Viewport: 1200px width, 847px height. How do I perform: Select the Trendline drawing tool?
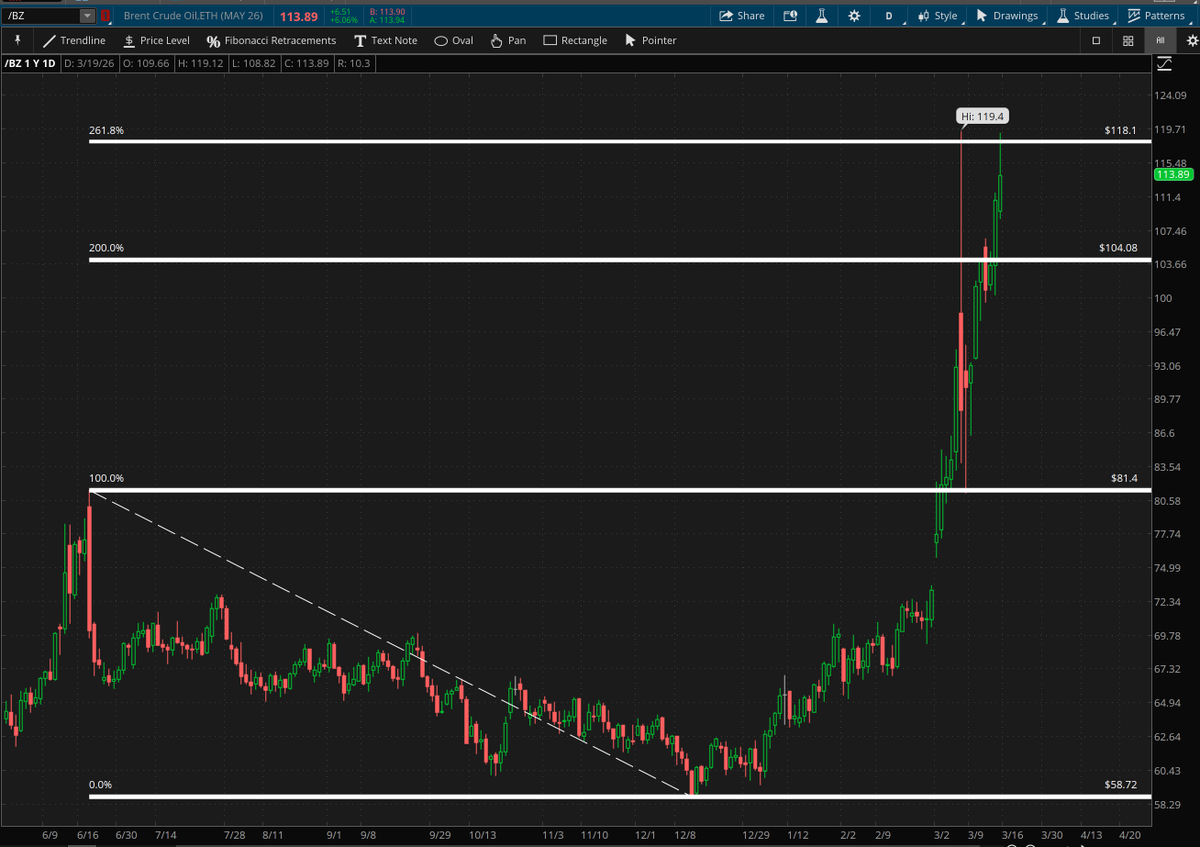[x=75, y=41]
